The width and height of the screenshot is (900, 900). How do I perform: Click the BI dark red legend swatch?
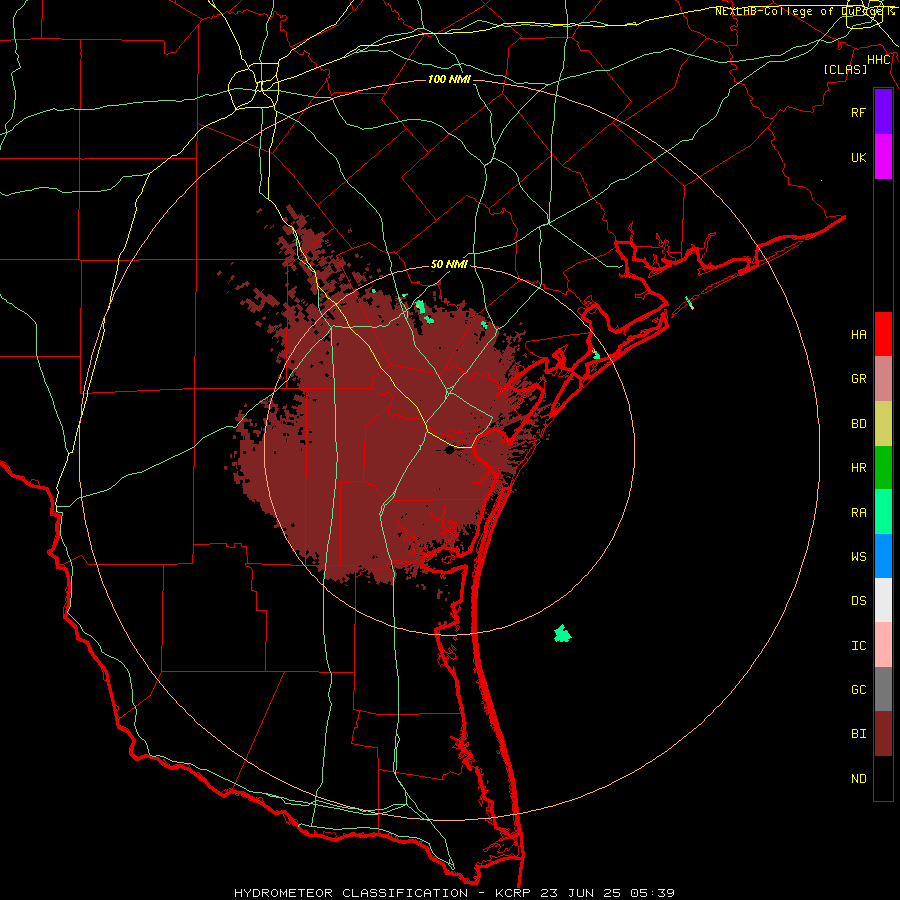pyautogui.click(x=883, y=734)
